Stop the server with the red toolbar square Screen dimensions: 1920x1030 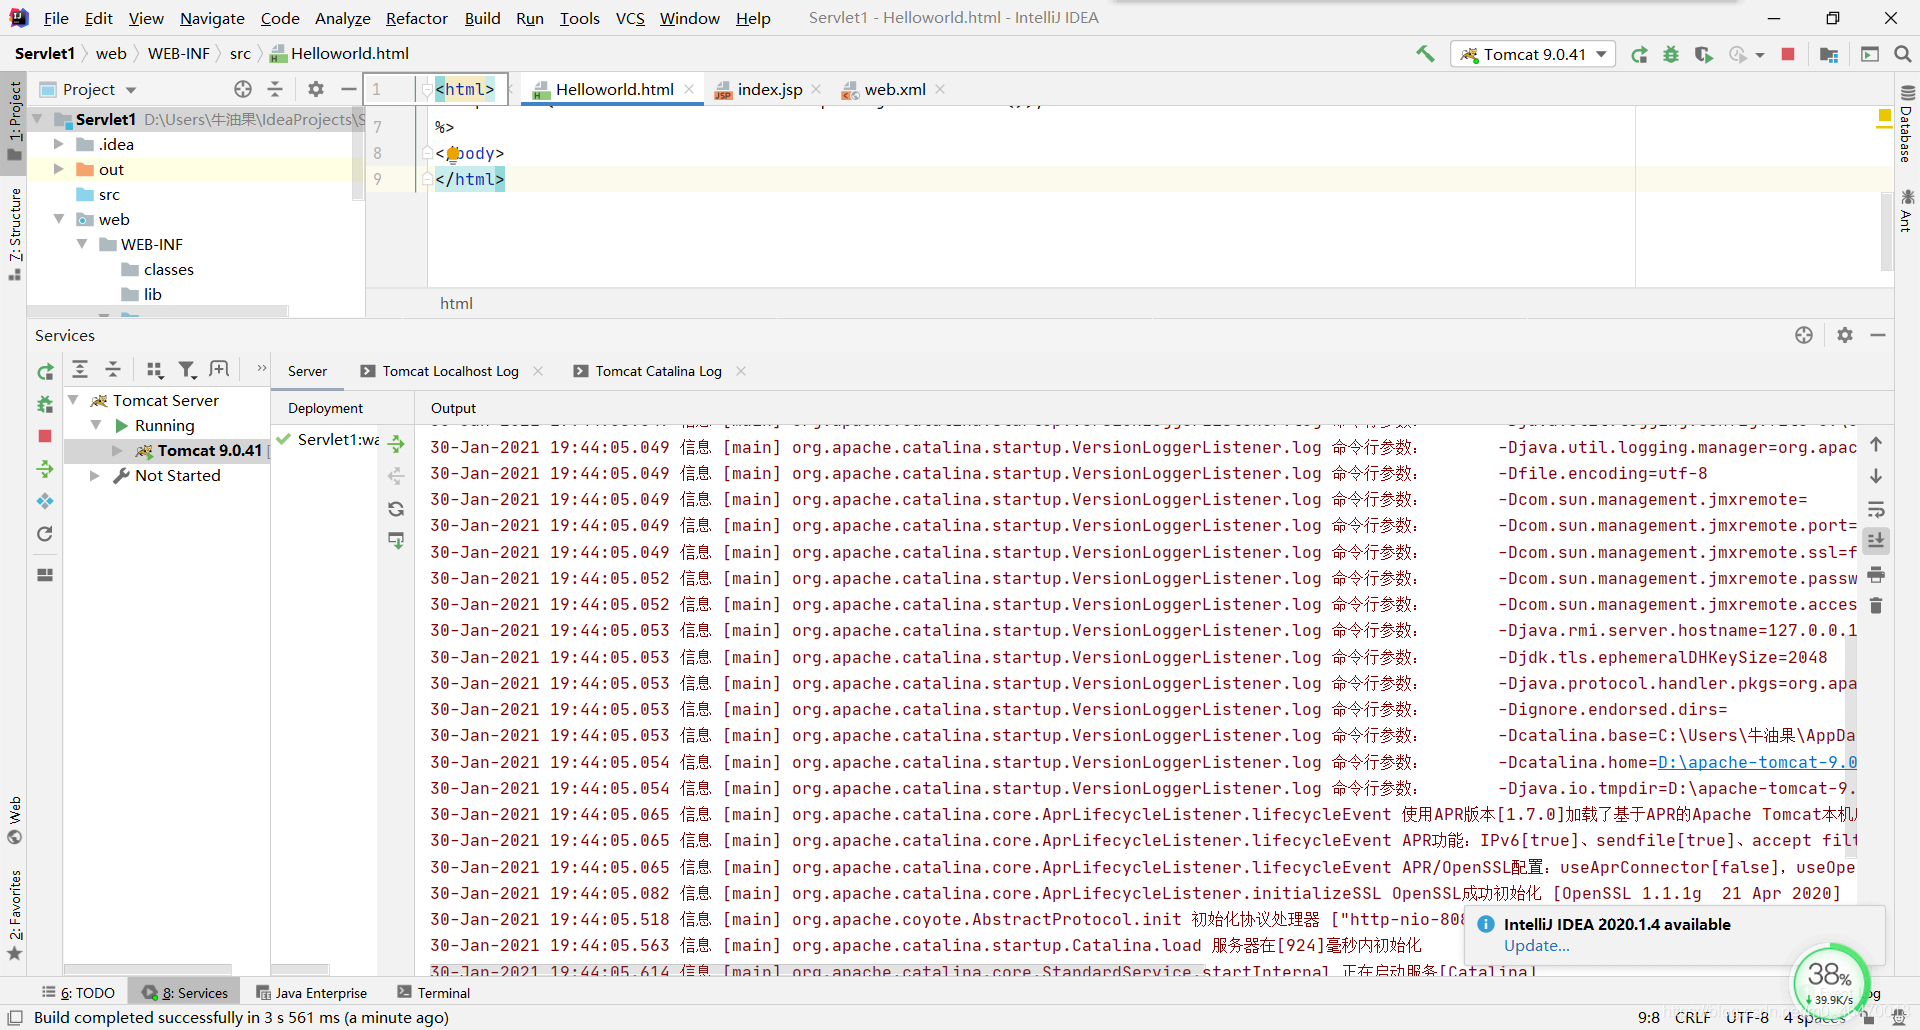click(1788, 54)
